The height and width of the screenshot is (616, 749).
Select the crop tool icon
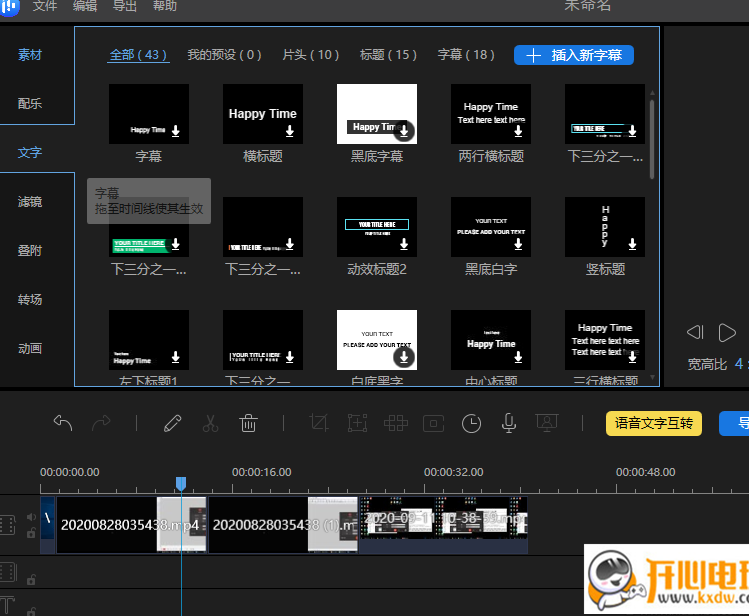pos(319,423)
